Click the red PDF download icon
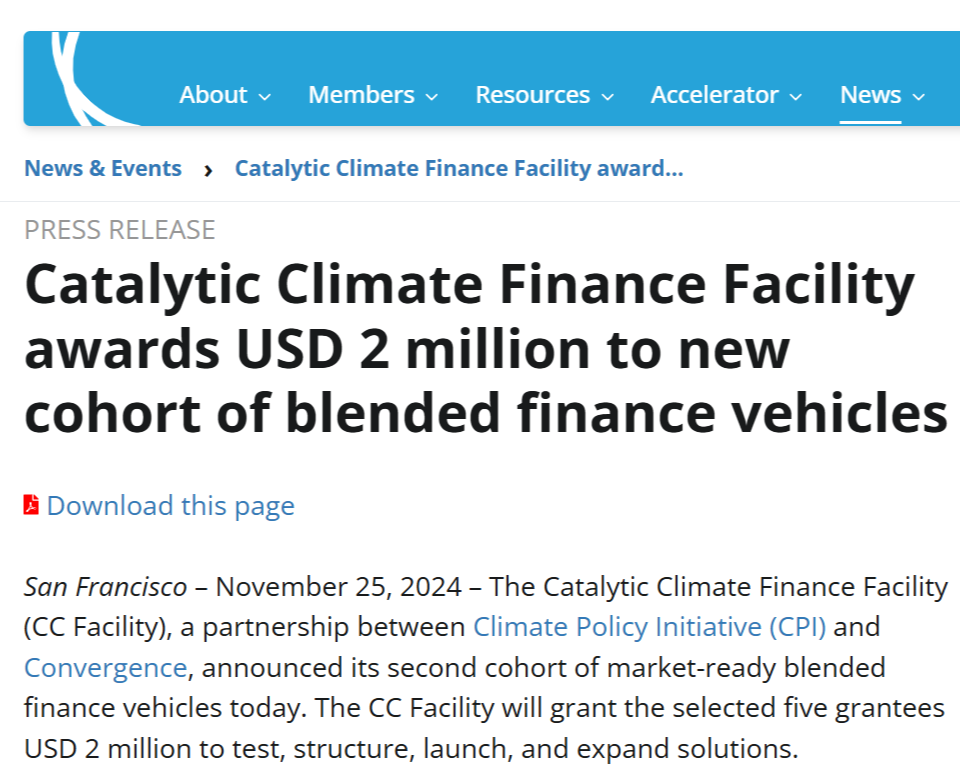960x768 pixels. tap(31, 505)
